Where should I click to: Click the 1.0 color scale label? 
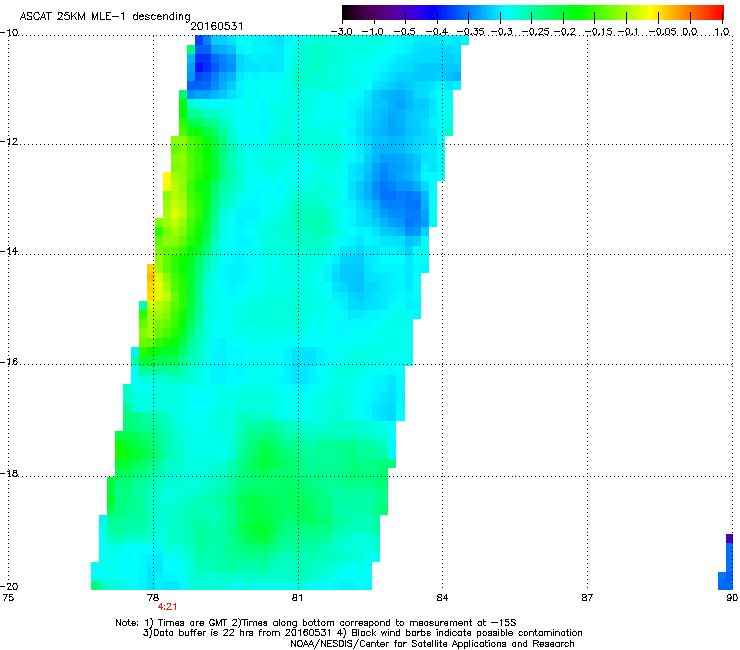(722, 32)
